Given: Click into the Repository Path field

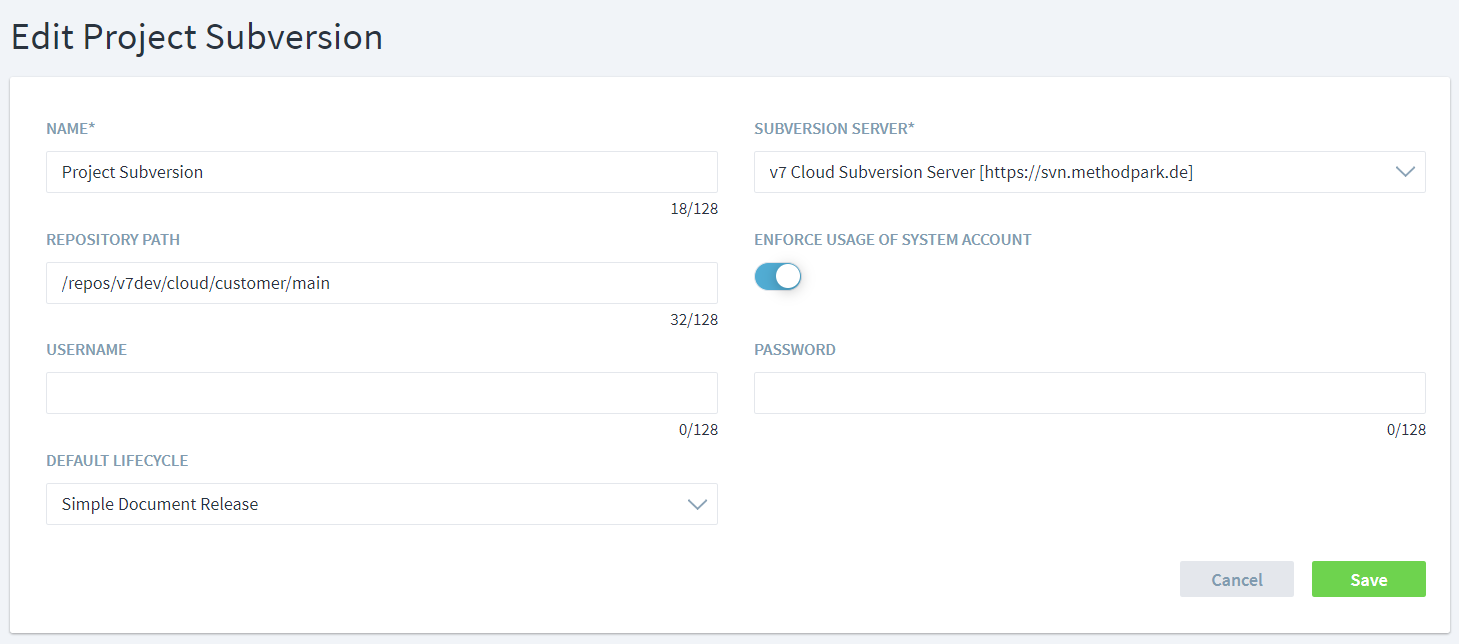Looking at the screenshot, I should click(x=381, y=283).
